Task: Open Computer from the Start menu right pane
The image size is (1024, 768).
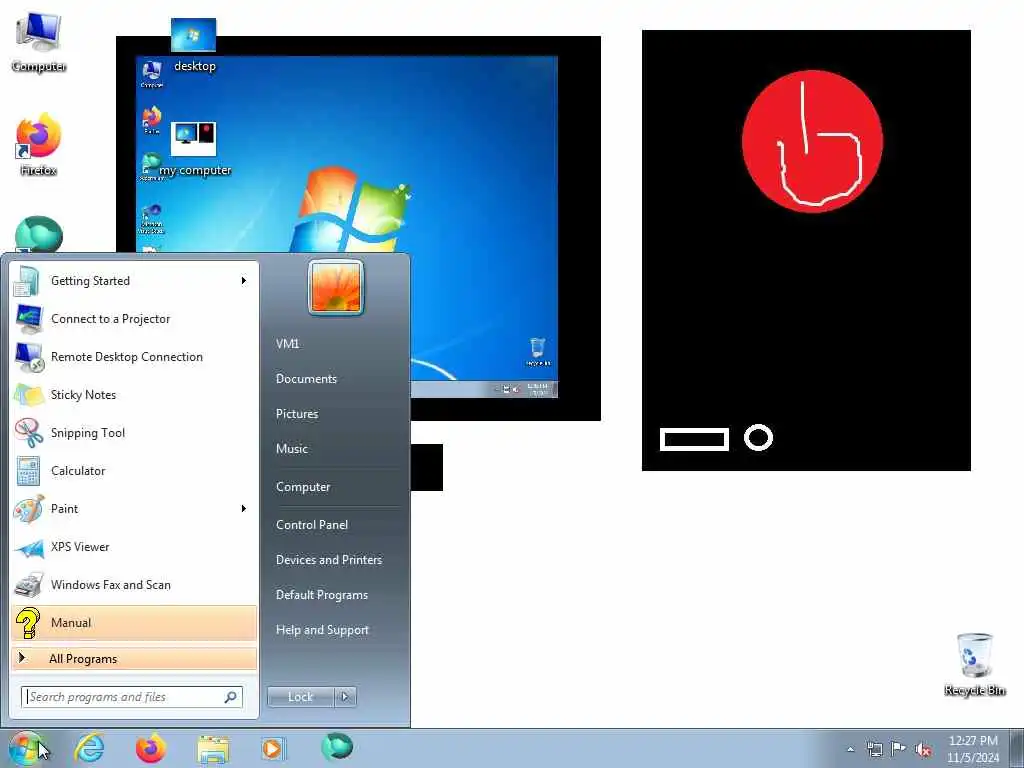Action: point(303,487)
